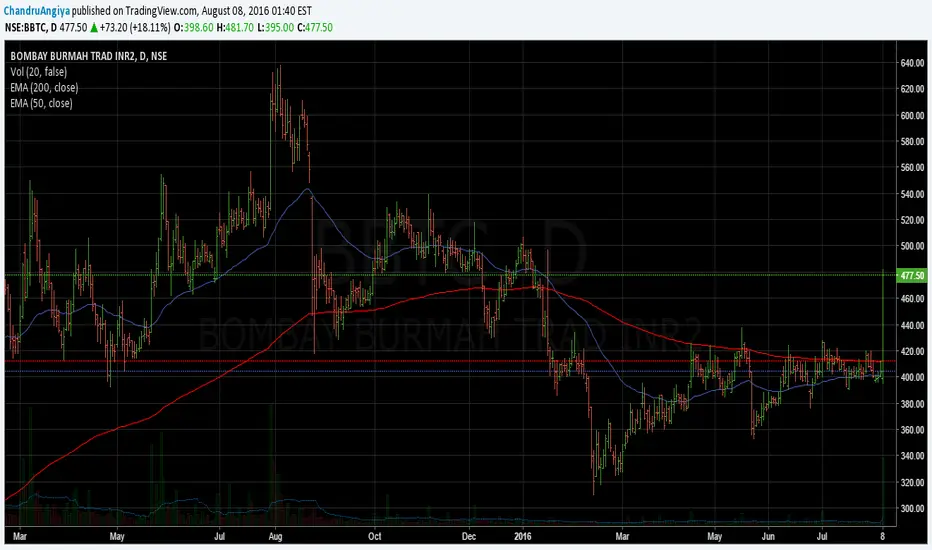The image size is (932, 550).
Task: Click the L:395.00 low price
Action: coord(275,27)
